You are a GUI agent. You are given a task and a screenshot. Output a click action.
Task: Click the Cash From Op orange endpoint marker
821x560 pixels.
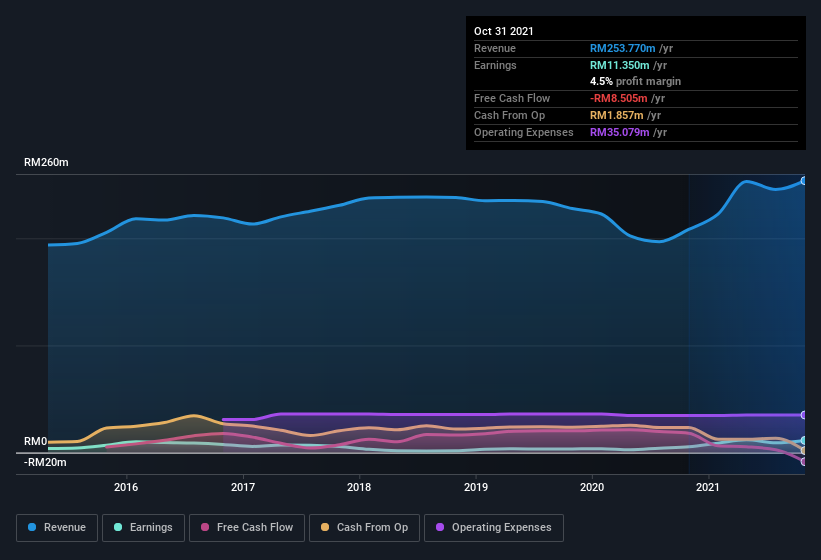(804, 451)
